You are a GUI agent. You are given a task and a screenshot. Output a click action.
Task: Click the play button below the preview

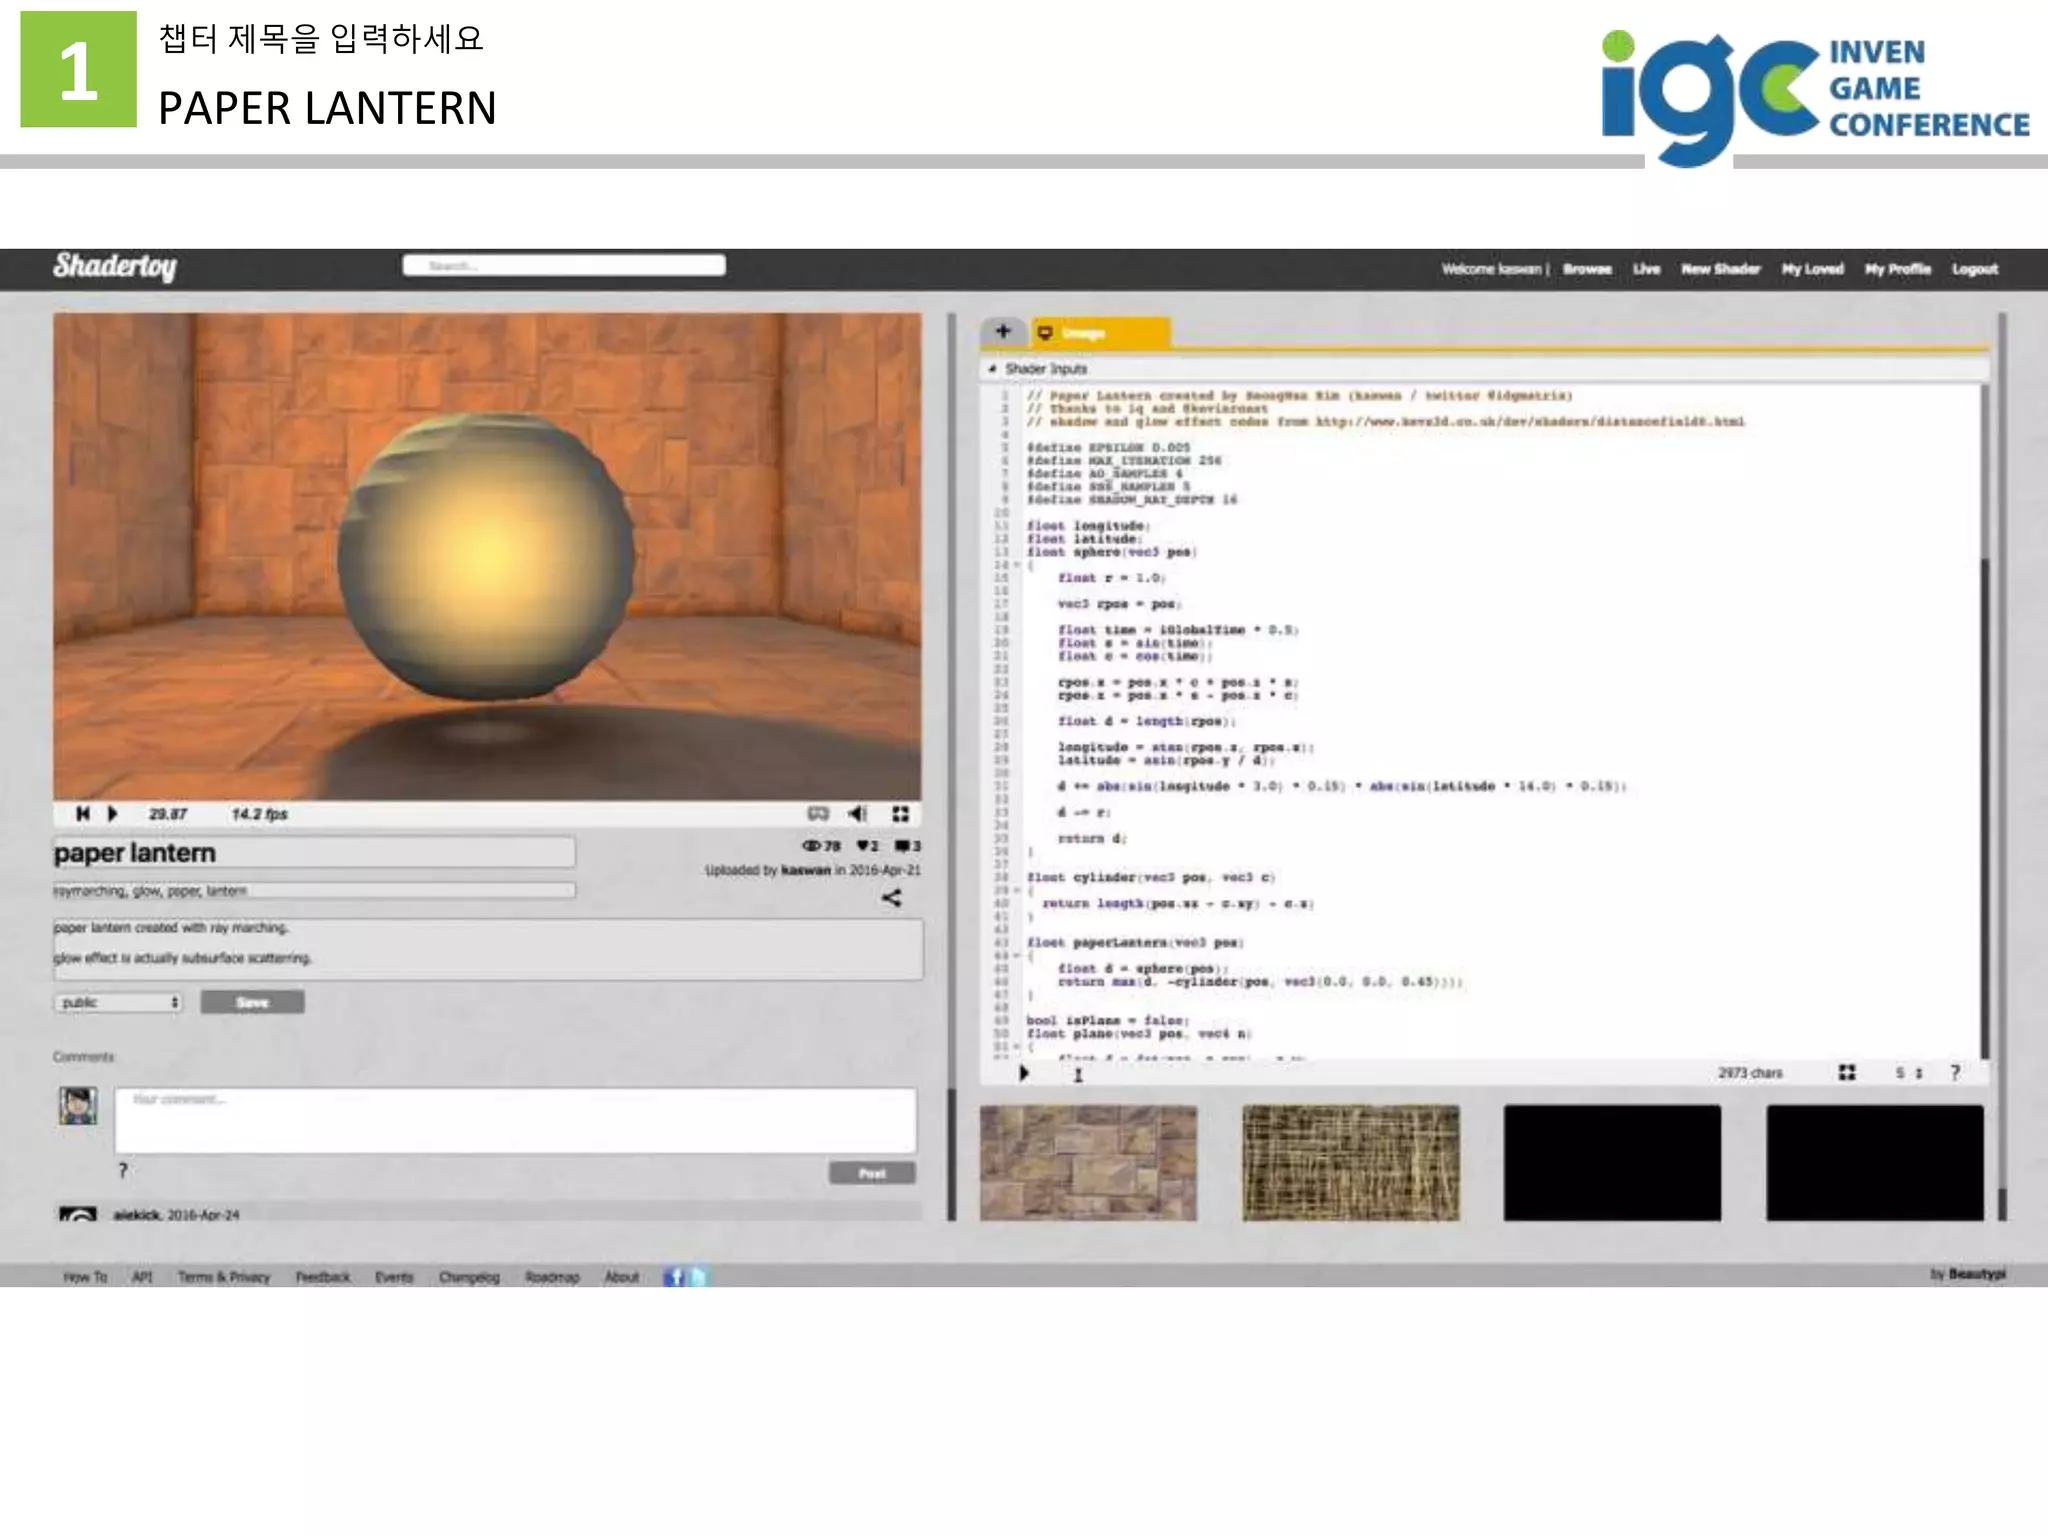click(x=113, y=814)
